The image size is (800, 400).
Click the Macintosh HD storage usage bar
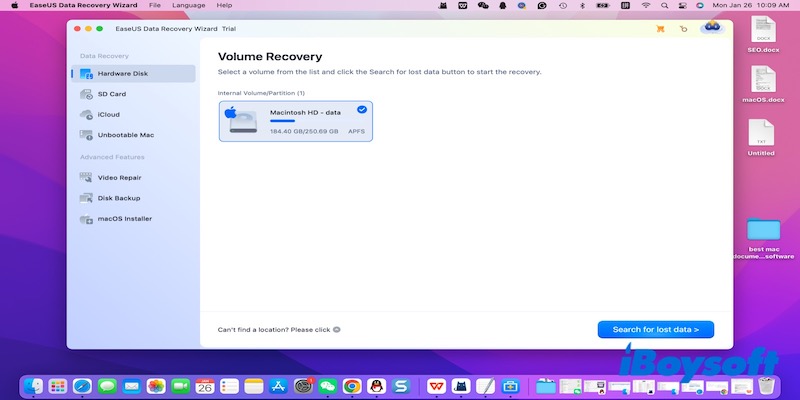point(283,121)
